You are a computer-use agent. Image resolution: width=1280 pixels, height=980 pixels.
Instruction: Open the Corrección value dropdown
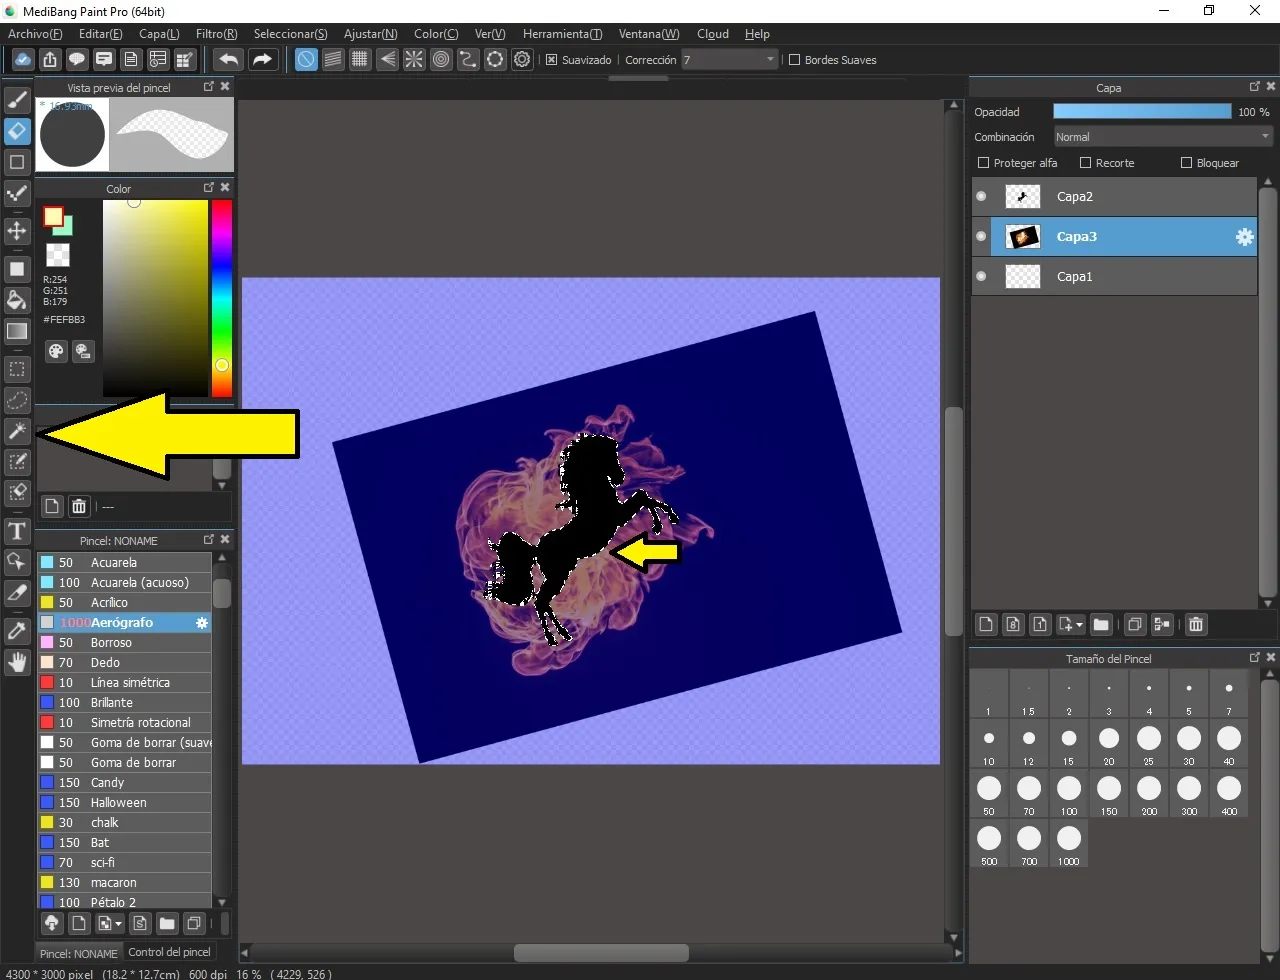coord(729,60)
